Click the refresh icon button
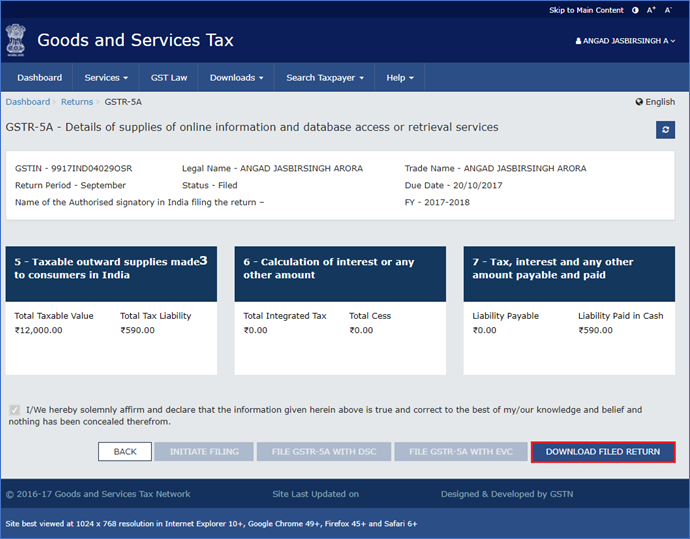The width and height of the screenshot is (690, 539). 665,130
